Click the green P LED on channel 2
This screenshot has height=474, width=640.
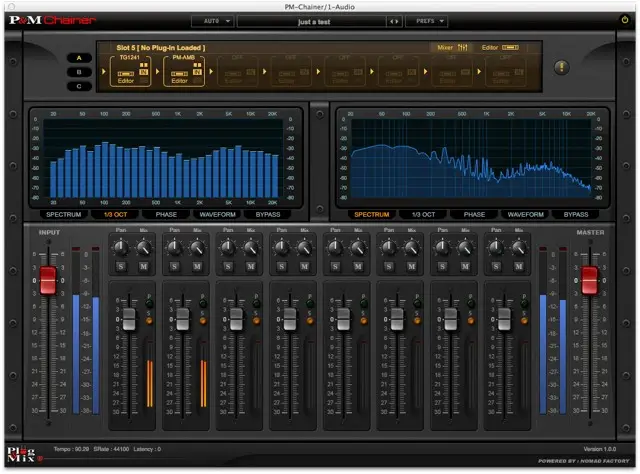[203, 303]
